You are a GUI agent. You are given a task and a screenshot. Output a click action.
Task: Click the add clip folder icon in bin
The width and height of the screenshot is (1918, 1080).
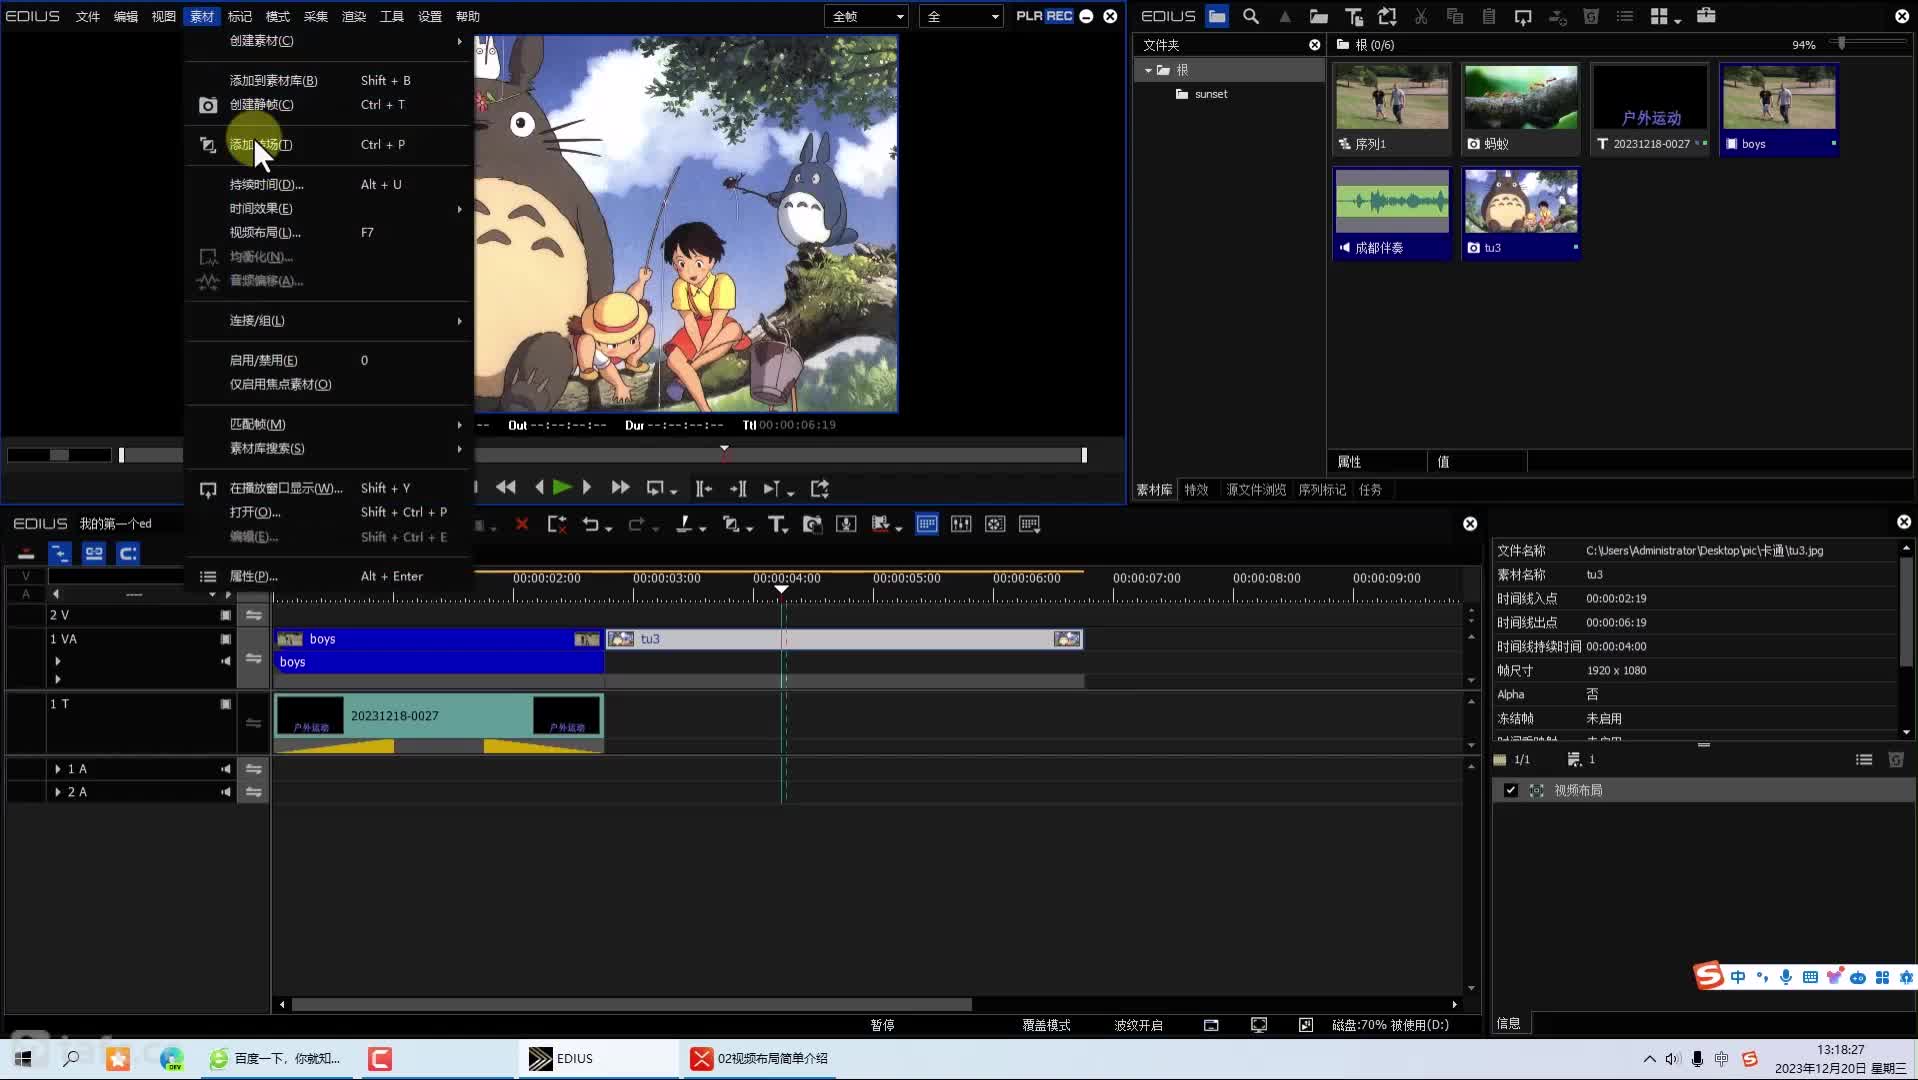point(1318,16)
